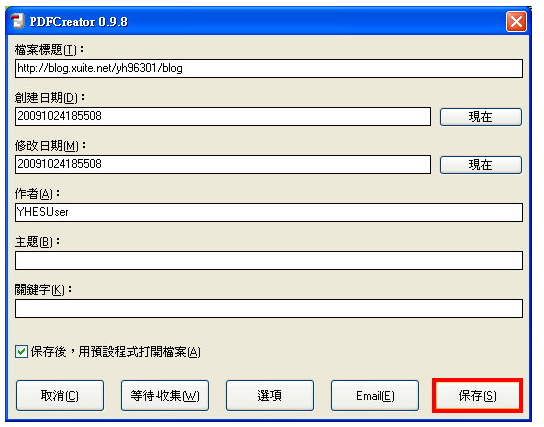Select the 作者 field showing YHESUser
This screenshot has height=427, width=544.
(269, 212)
